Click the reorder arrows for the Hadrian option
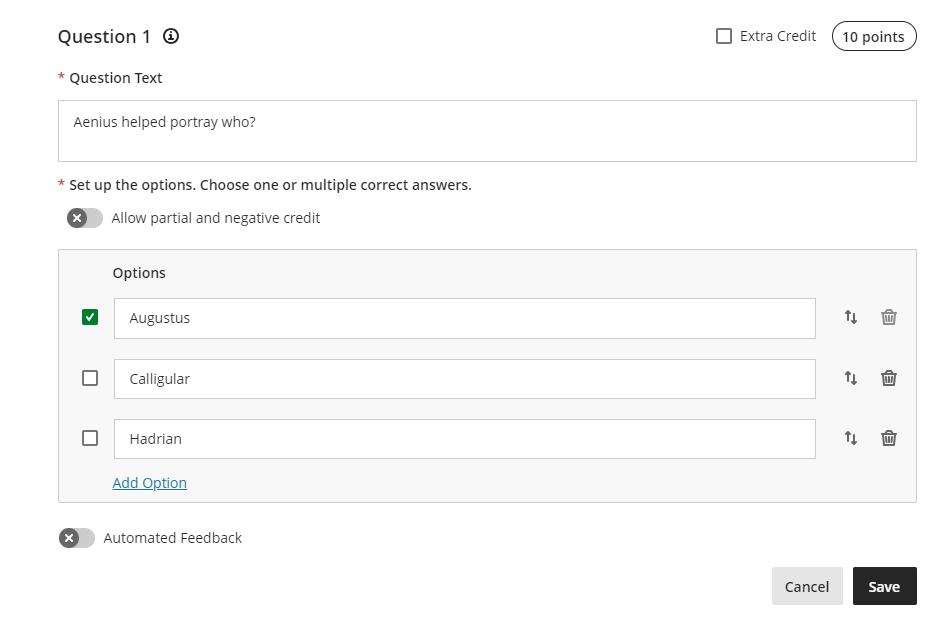 point(851,438)
